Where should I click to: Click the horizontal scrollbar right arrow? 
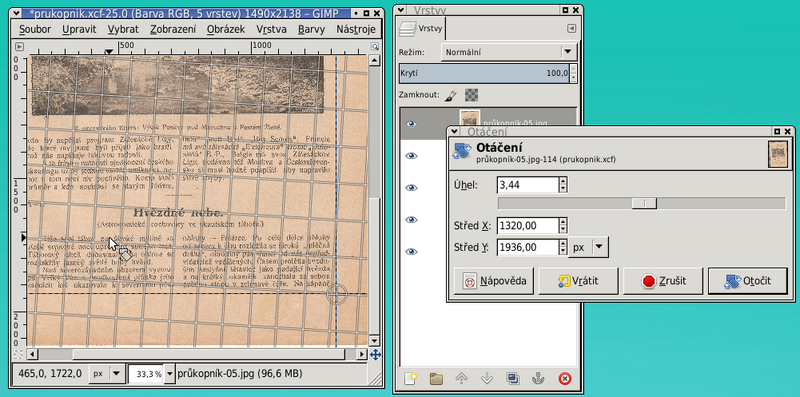[362, 354]
